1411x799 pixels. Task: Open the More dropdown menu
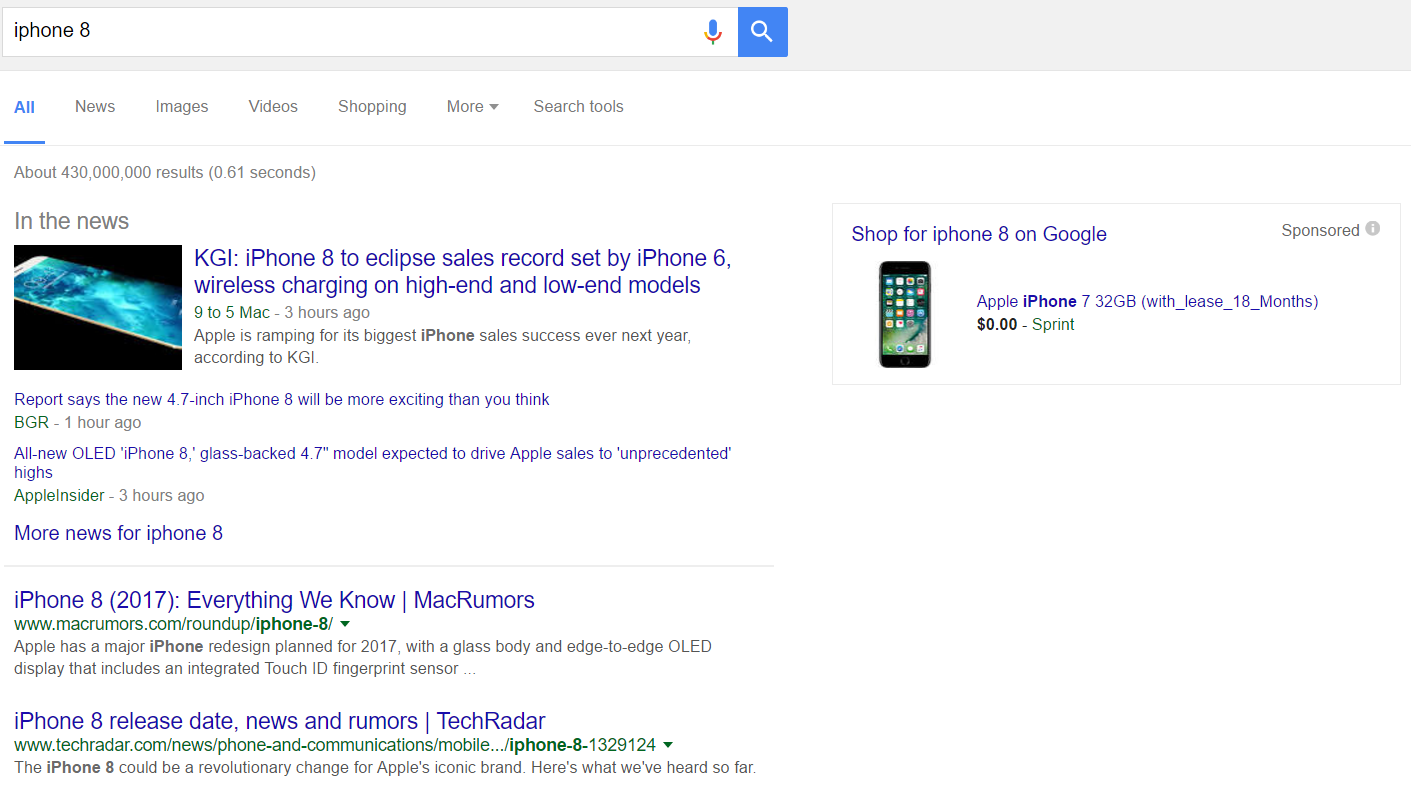[472, 107]
